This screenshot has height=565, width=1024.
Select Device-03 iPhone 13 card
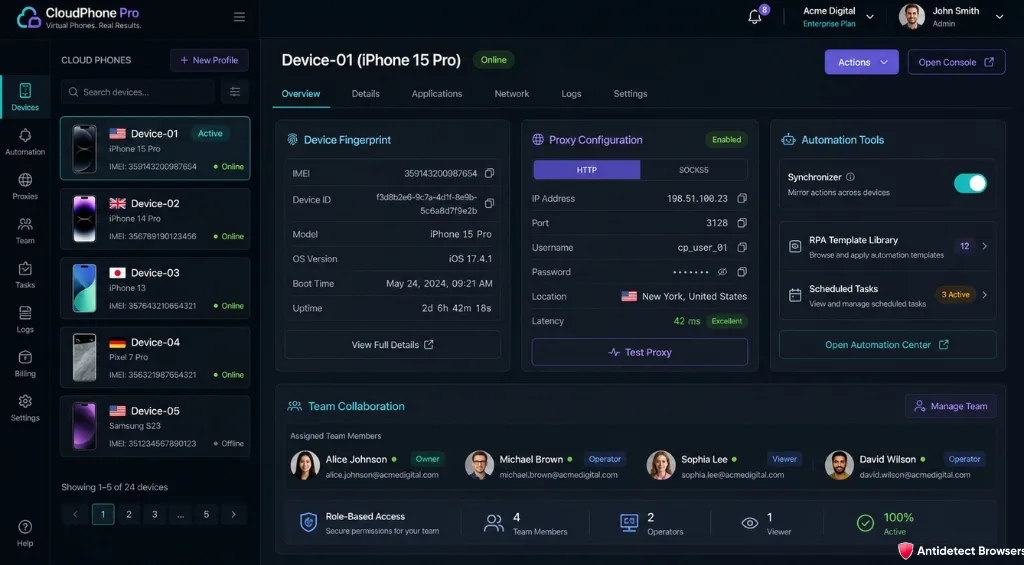[x=155, y=288]
